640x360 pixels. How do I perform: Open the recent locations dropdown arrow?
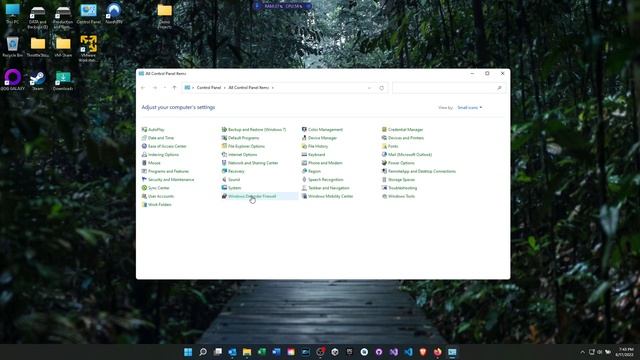(165, 88)
